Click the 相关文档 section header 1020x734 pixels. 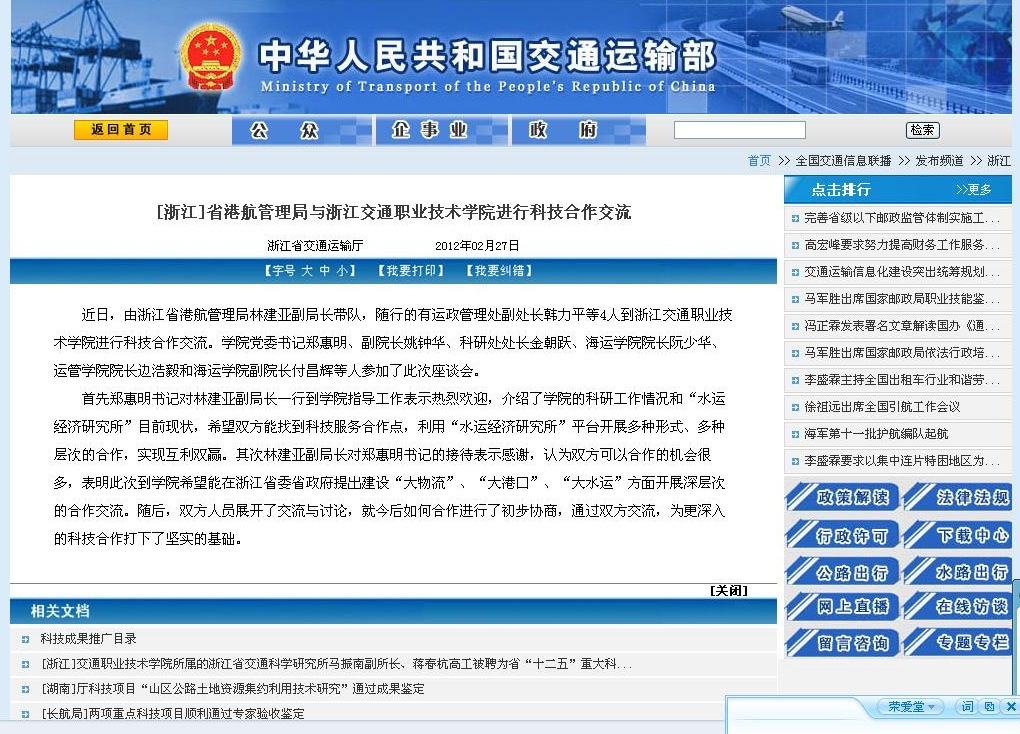[60, 611]
